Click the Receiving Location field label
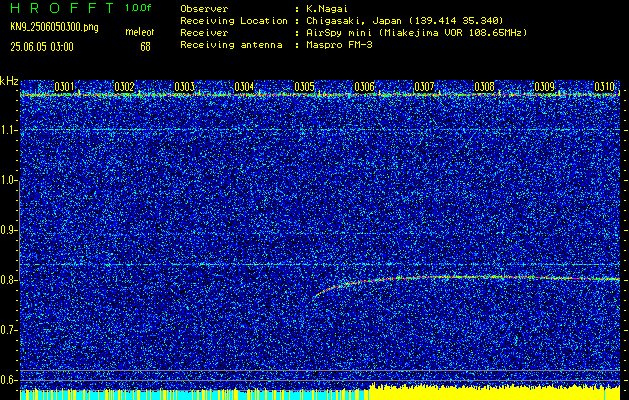This screenshot has height=400, width=629. (x=234, y=21)
